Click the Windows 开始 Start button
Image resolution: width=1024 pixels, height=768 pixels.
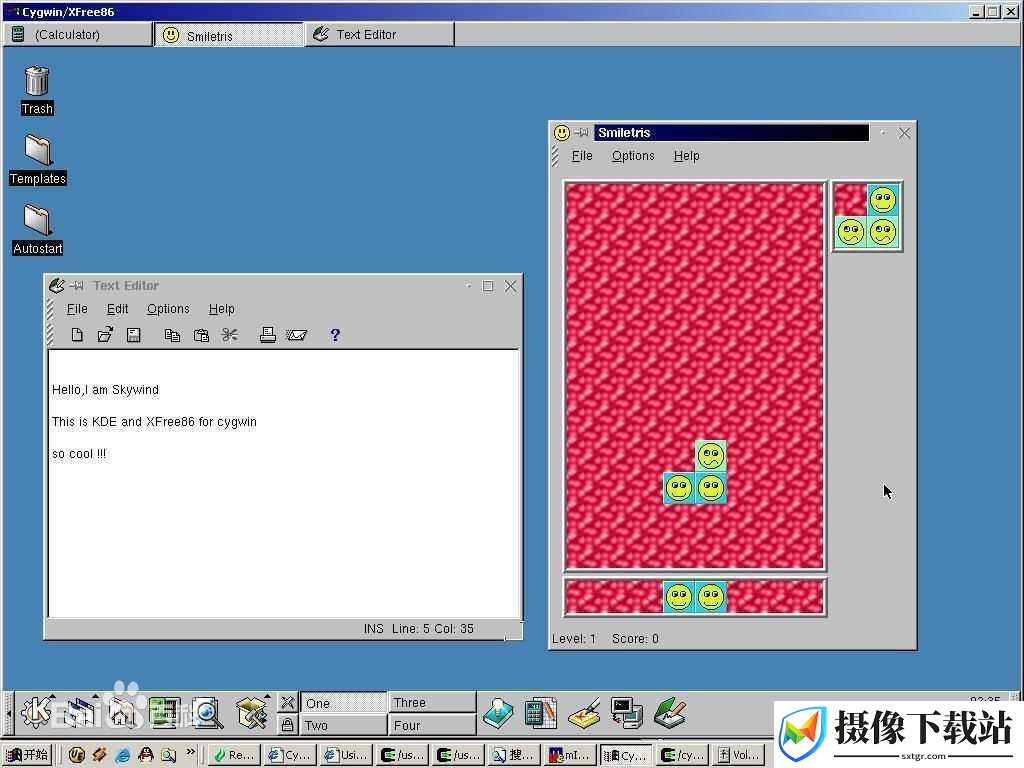tap(27, 755)
